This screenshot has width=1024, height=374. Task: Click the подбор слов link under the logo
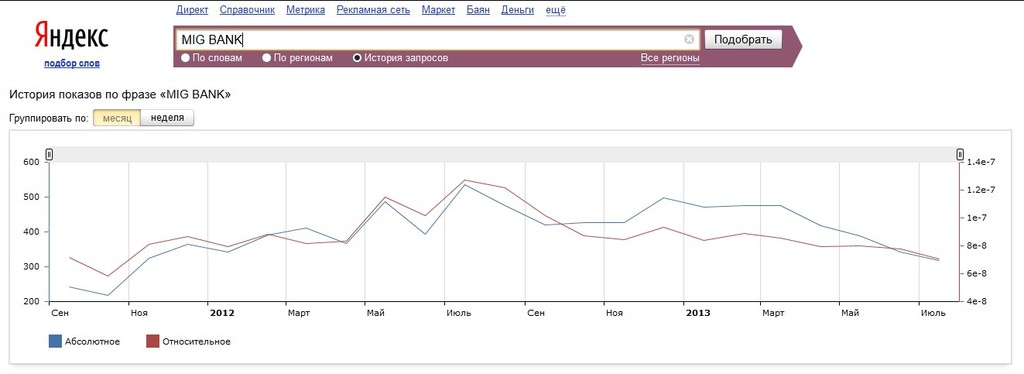72,63
